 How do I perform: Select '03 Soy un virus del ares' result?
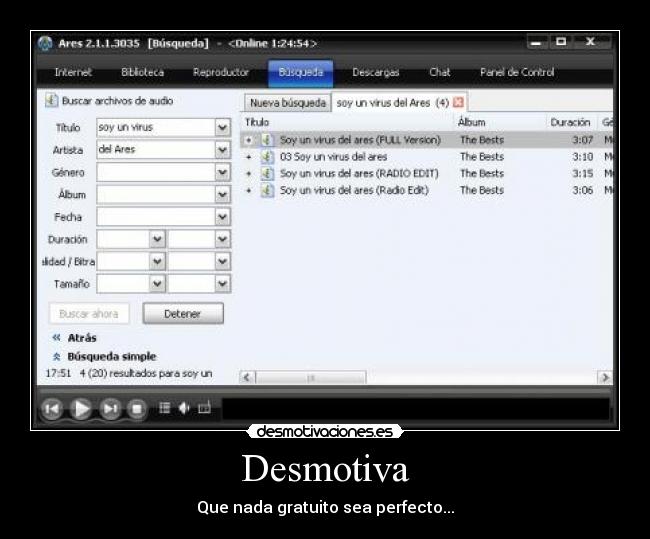333,157
